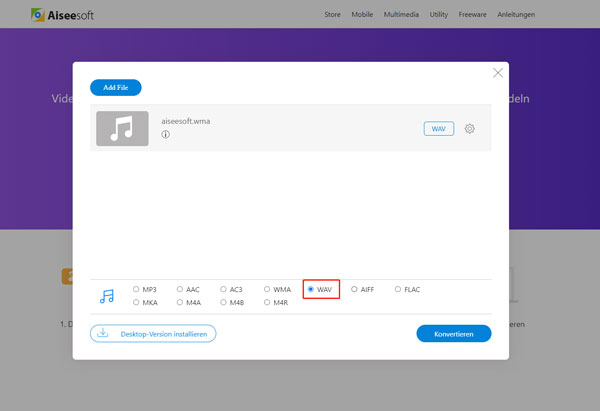Click the info icon under aiseesoft.wma
Viewport: 600px width, 411px height.
point(165,135)
